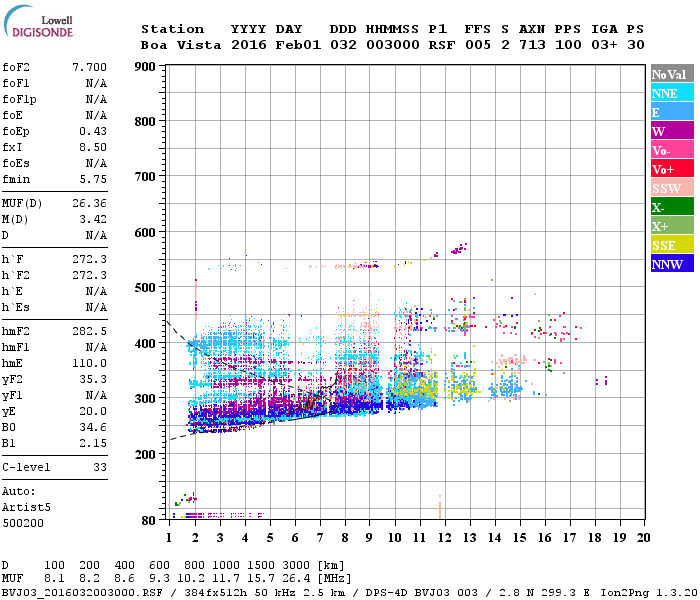
Task: Click the Artist5 auto-scaling label
Action: 26,508
